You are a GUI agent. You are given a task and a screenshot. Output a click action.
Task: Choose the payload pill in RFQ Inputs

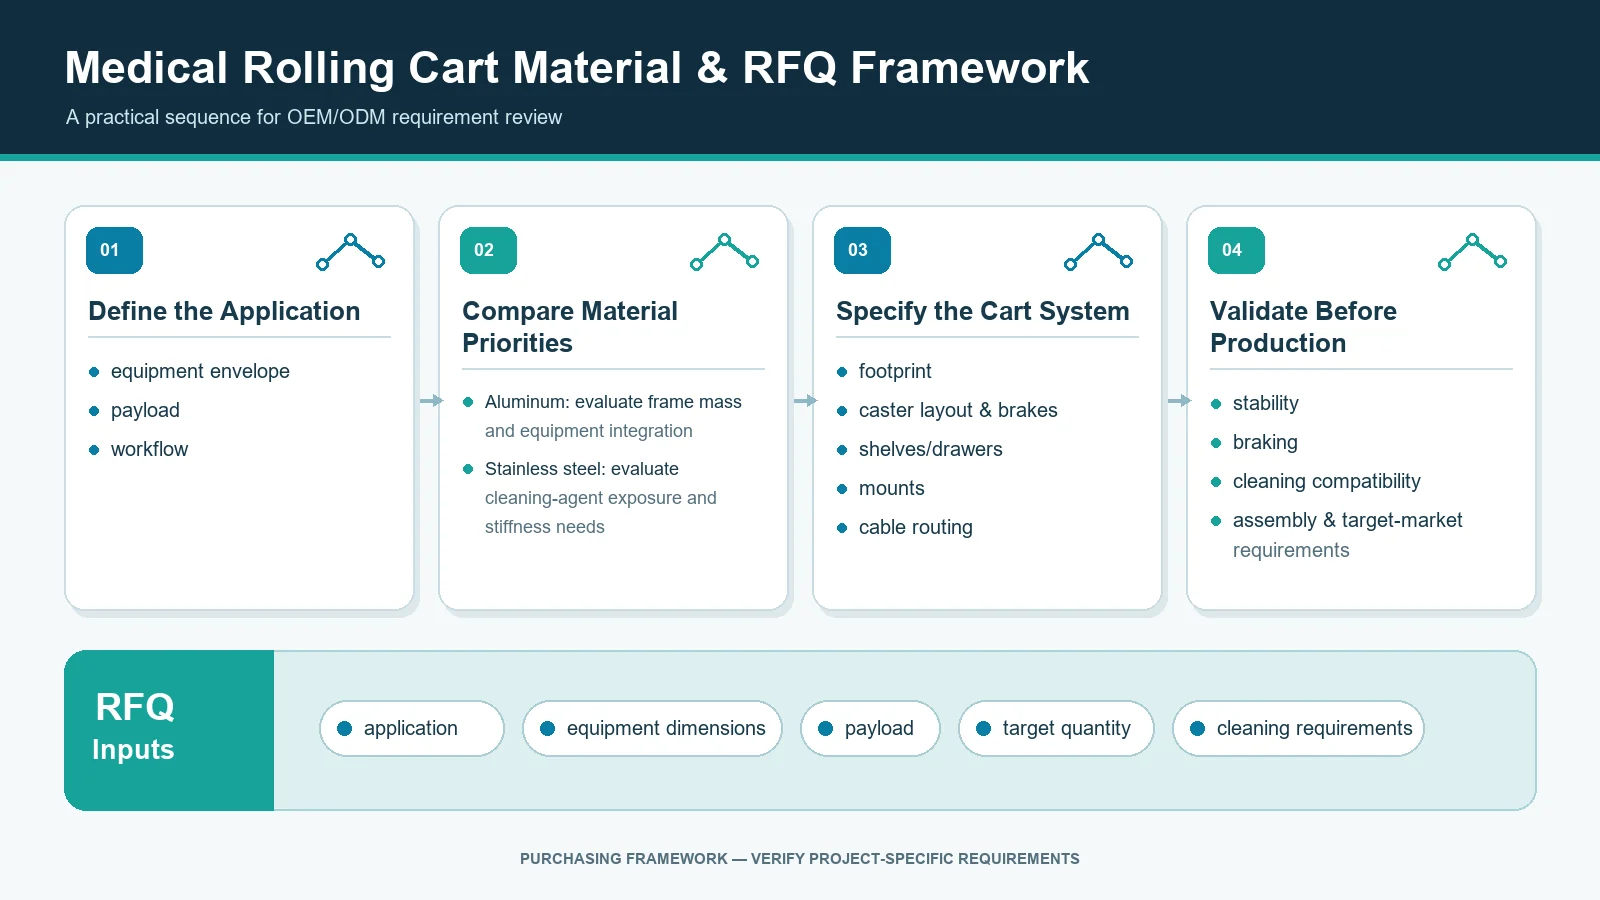pos(870,728)
